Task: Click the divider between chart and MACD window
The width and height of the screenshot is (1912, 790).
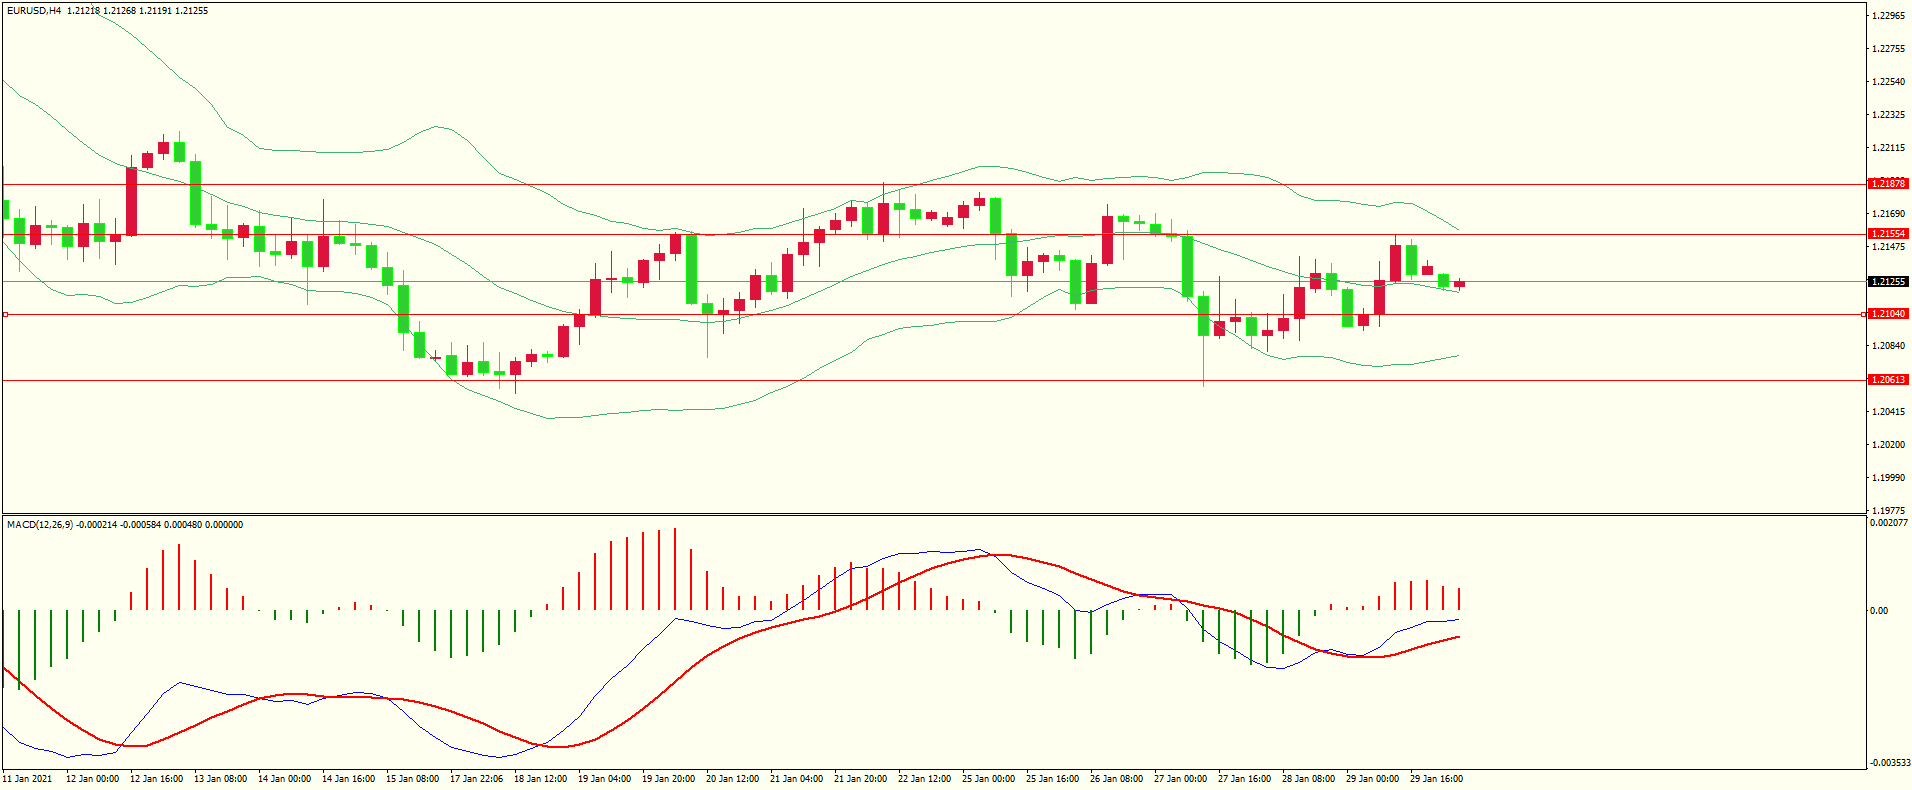Action: 900,515
